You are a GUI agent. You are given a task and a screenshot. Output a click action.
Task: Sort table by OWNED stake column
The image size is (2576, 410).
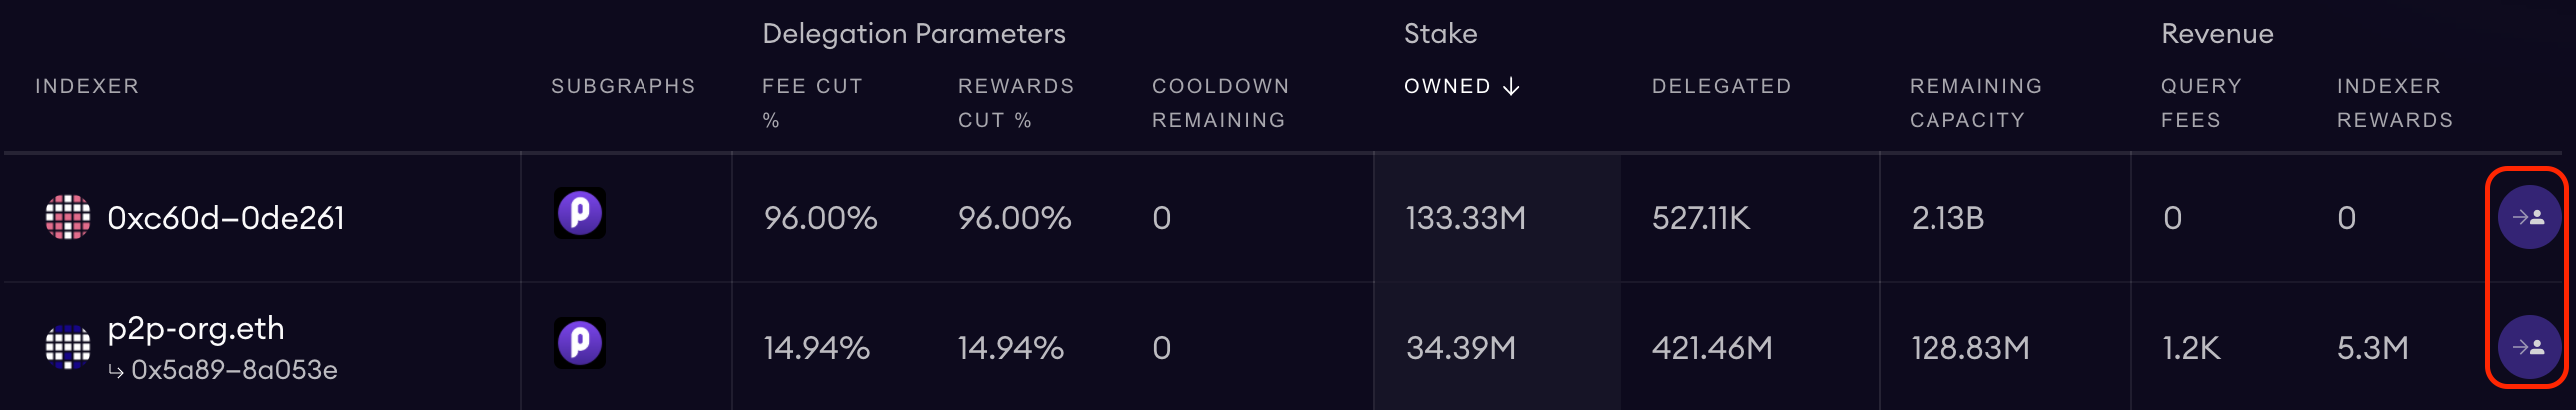(1447, 86)
